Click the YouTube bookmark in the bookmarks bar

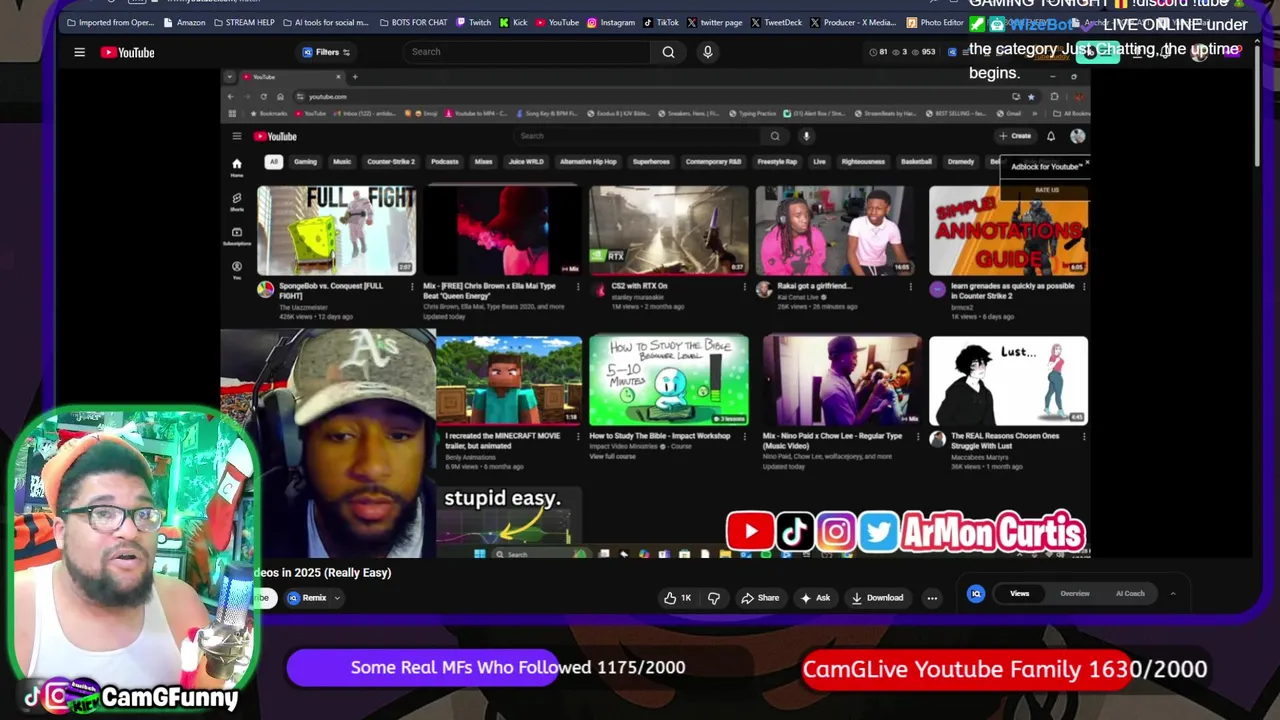pyautogui.click(x=557, y=22)
